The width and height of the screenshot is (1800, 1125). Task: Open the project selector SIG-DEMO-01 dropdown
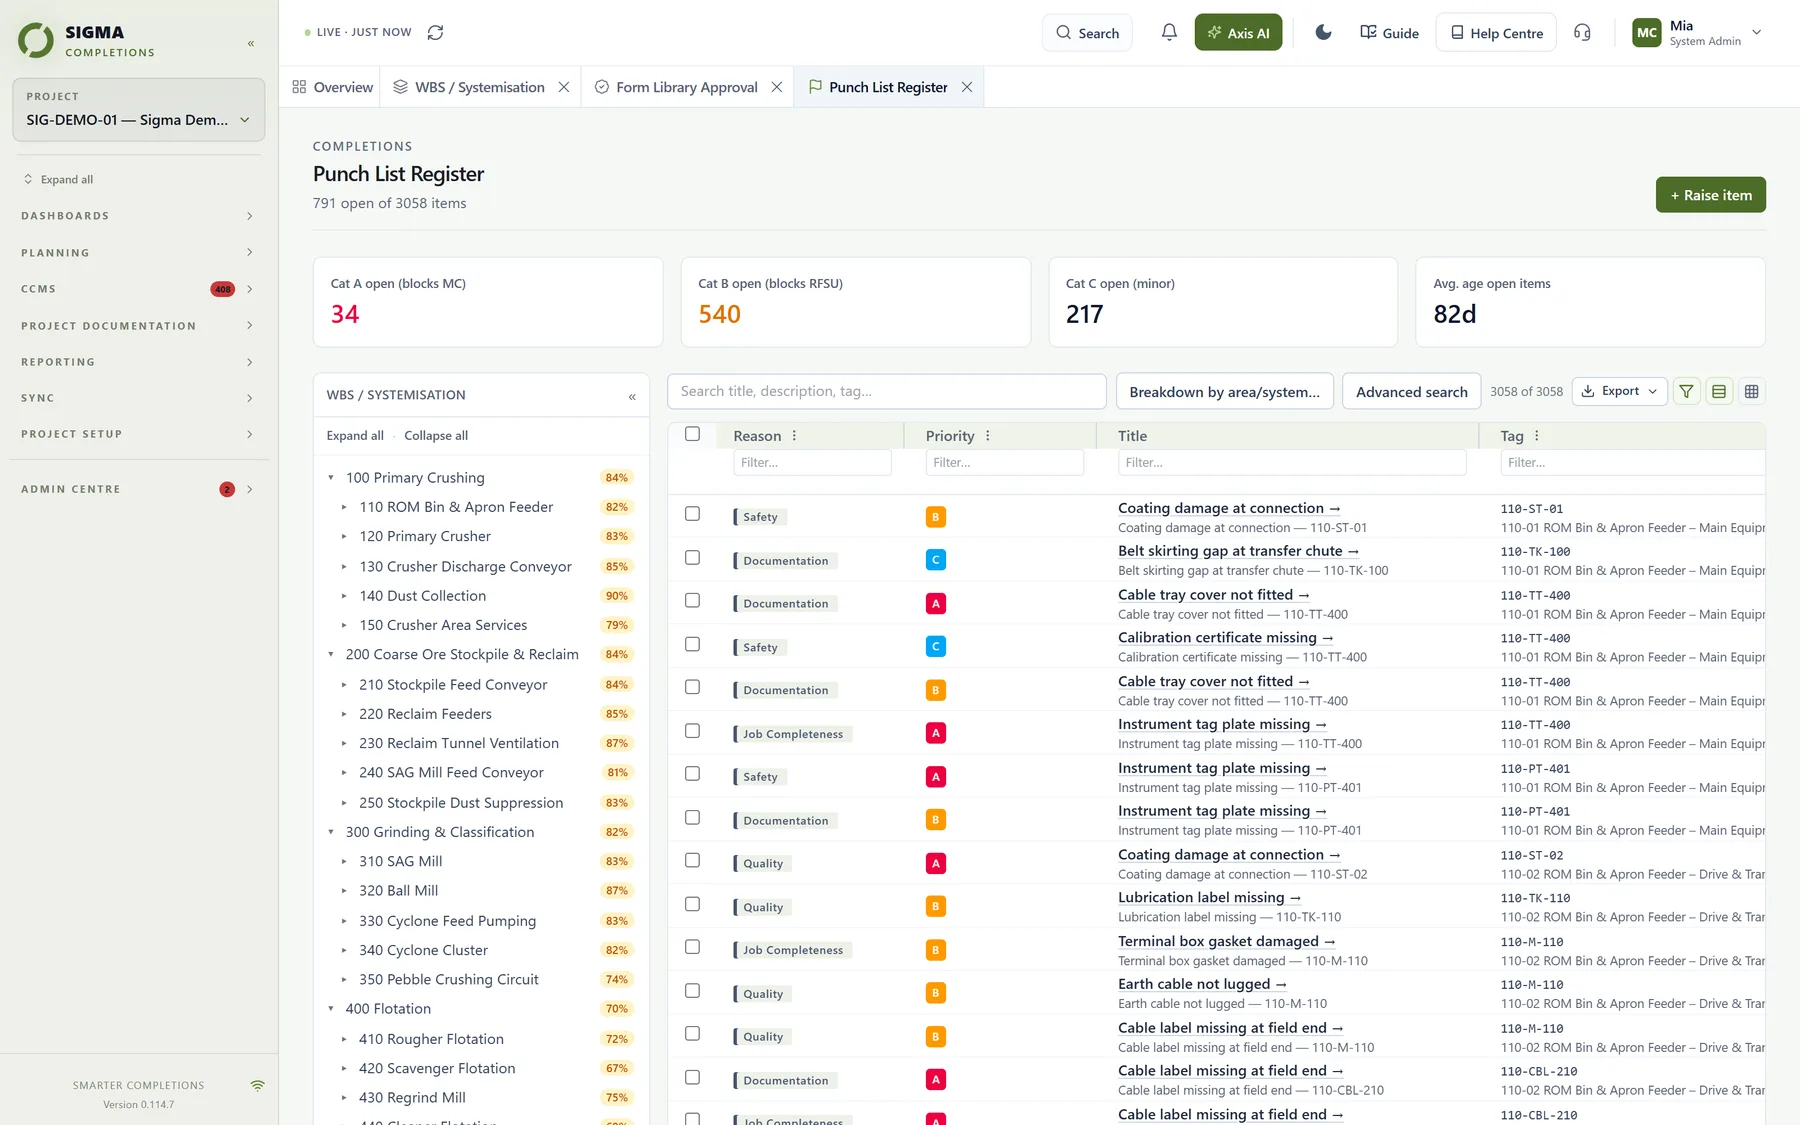pos(138,110)
